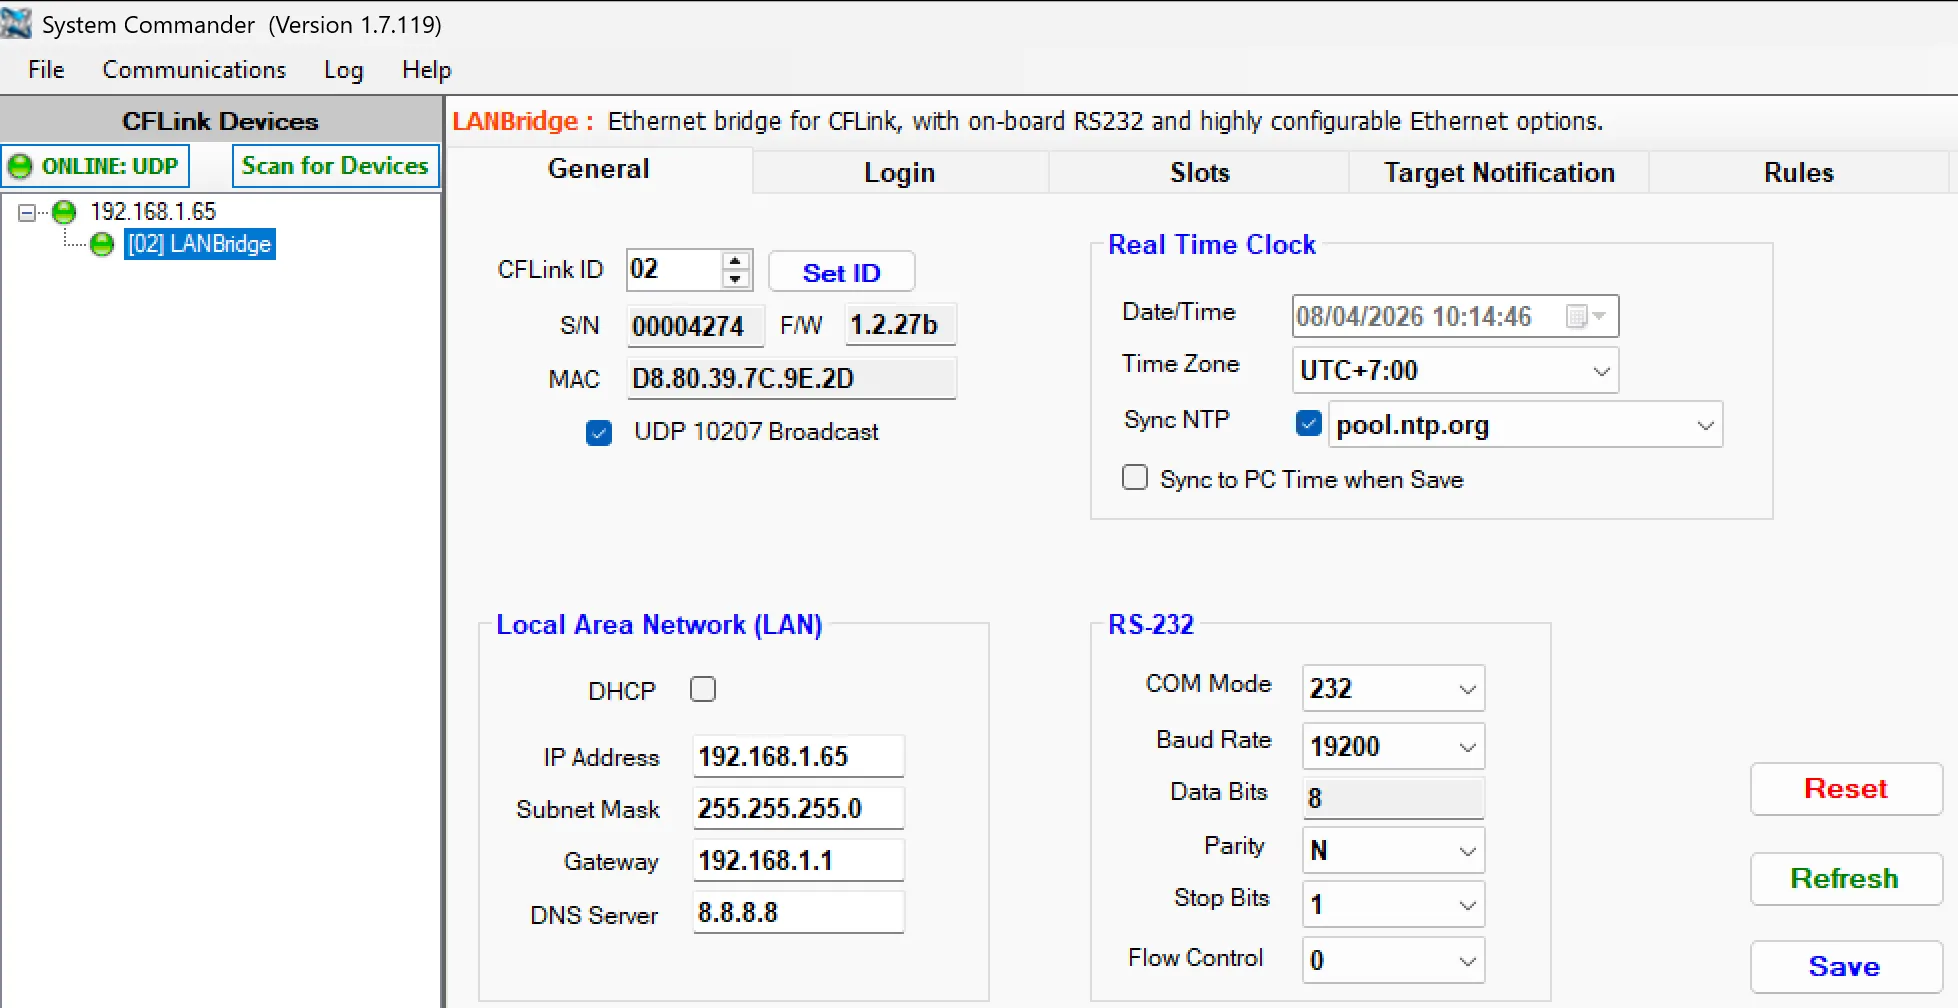Viewport: 1958px width, 1008px height.
Task: Click the Save button
Action: point(1844,966)
